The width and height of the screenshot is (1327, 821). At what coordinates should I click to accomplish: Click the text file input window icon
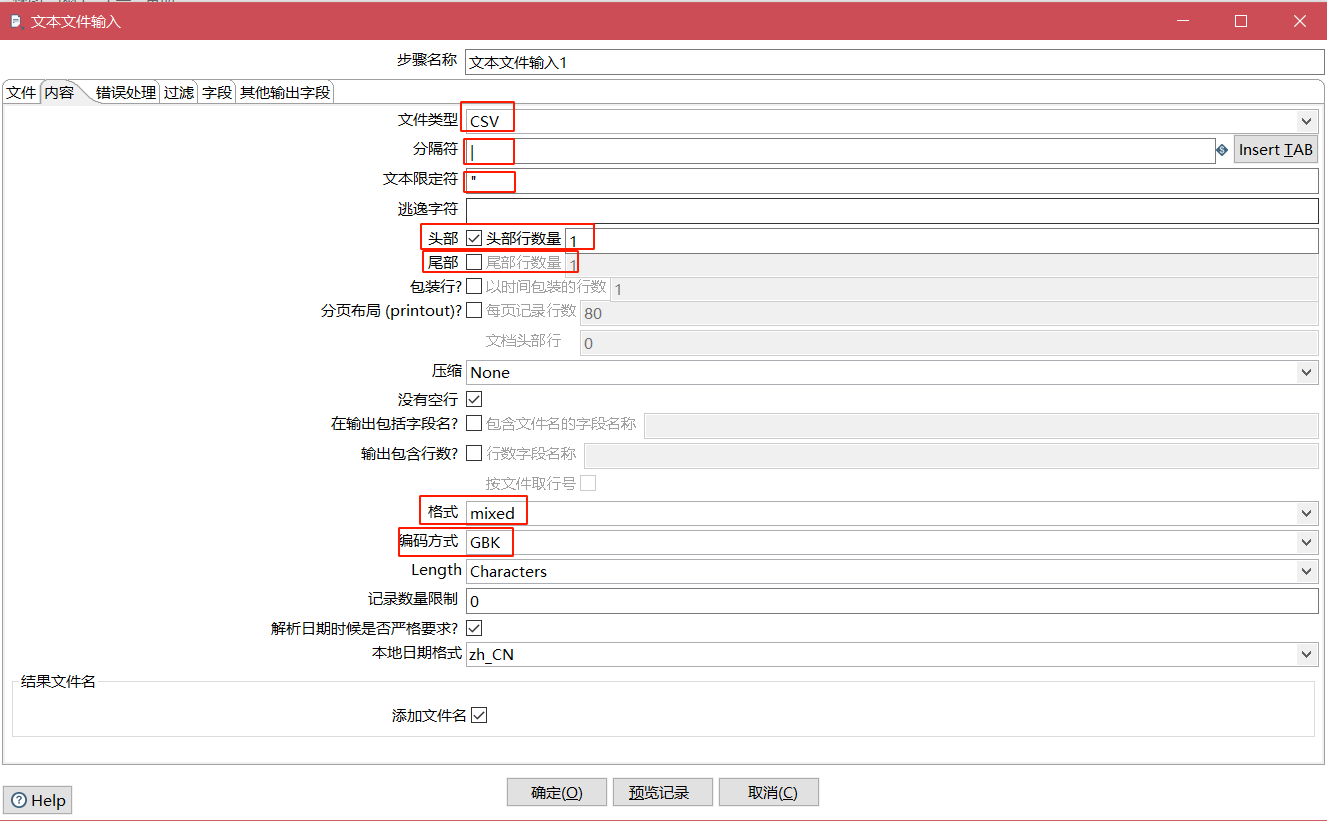15,21
